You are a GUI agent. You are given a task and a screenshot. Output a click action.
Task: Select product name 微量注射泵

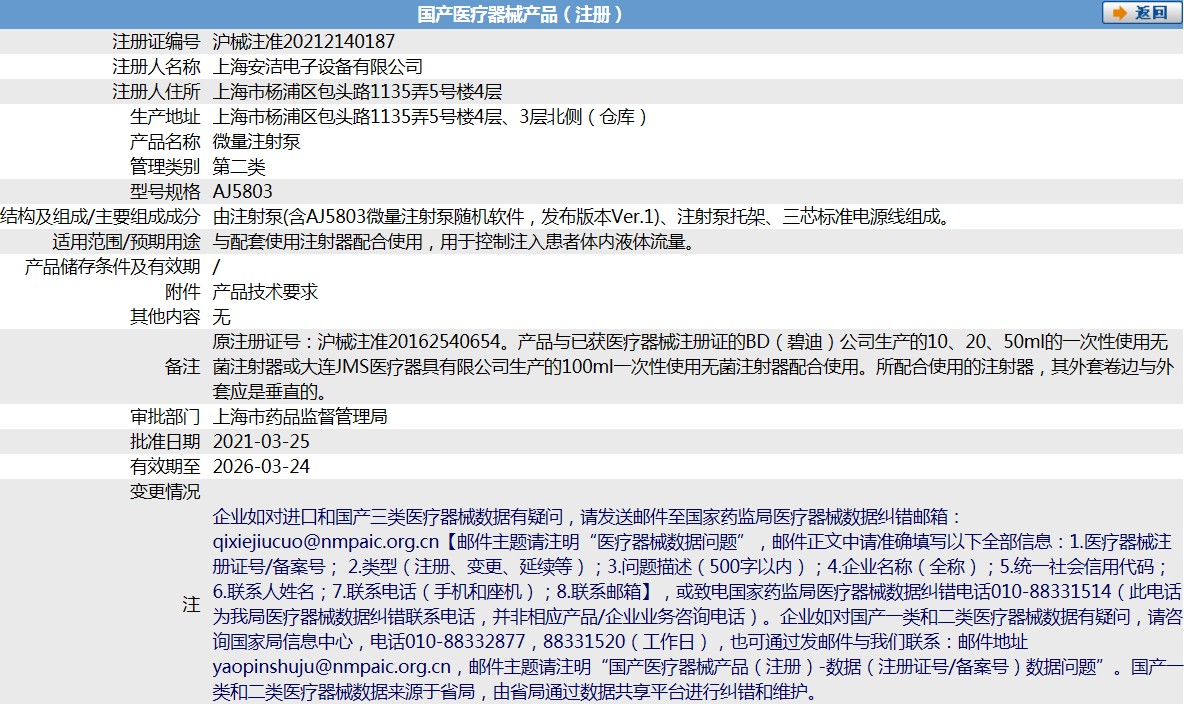click(256, 141)
